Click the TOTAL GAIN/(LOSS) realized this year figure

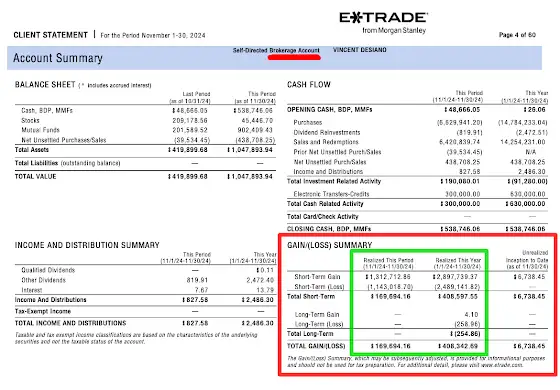pyautogui.click(x=458, y=346)
